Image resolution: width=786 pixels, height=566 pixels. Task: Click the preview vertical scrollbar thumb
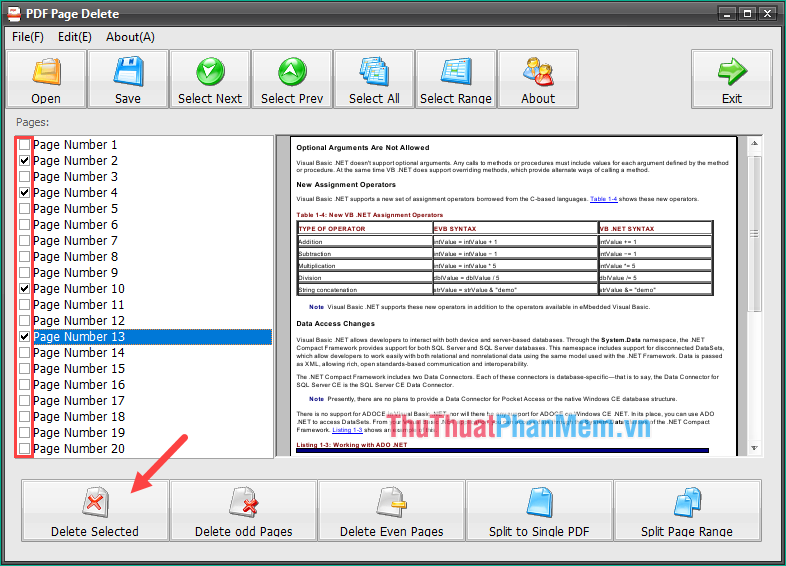[754, 234]
